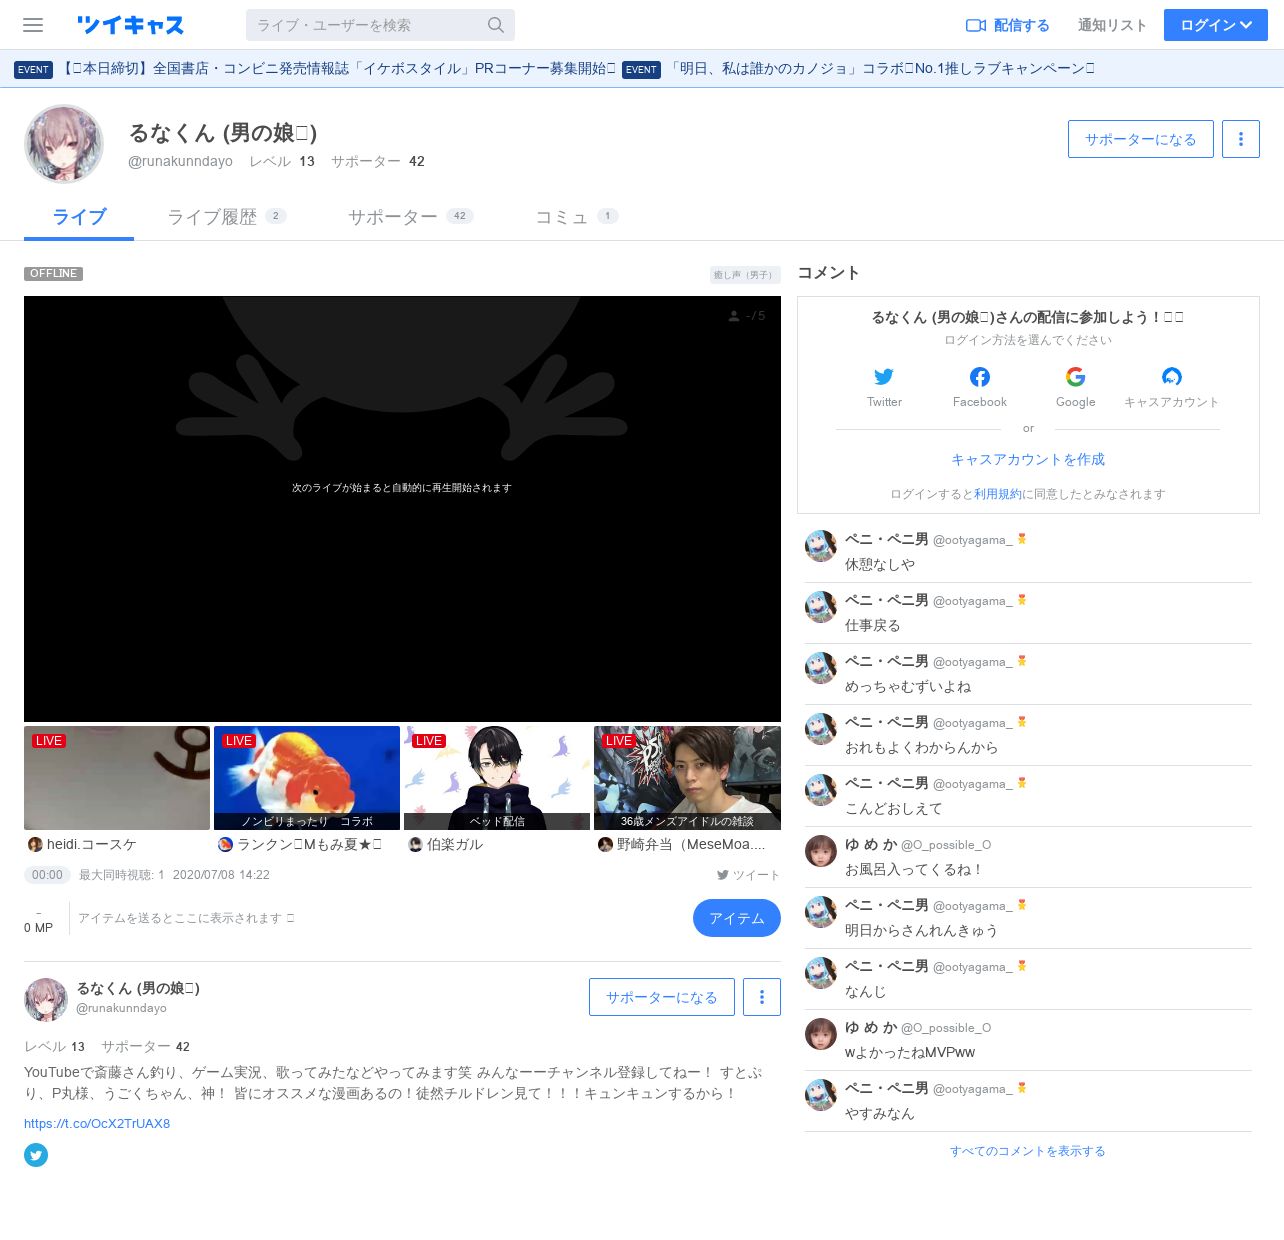Choose Google login icon
1284x1240 pixels.
pyautogui.click(x=1076, y=377)
